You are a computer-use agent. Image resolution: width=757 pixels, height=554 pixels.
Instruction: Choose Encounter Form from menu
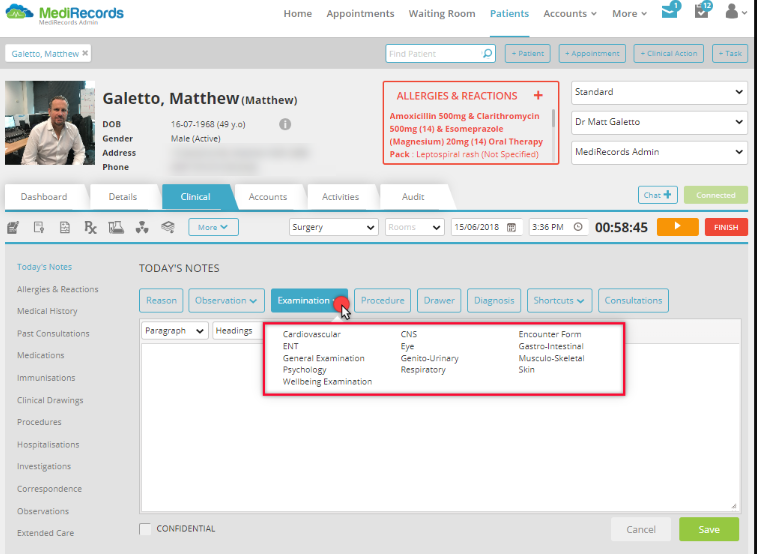550,334
